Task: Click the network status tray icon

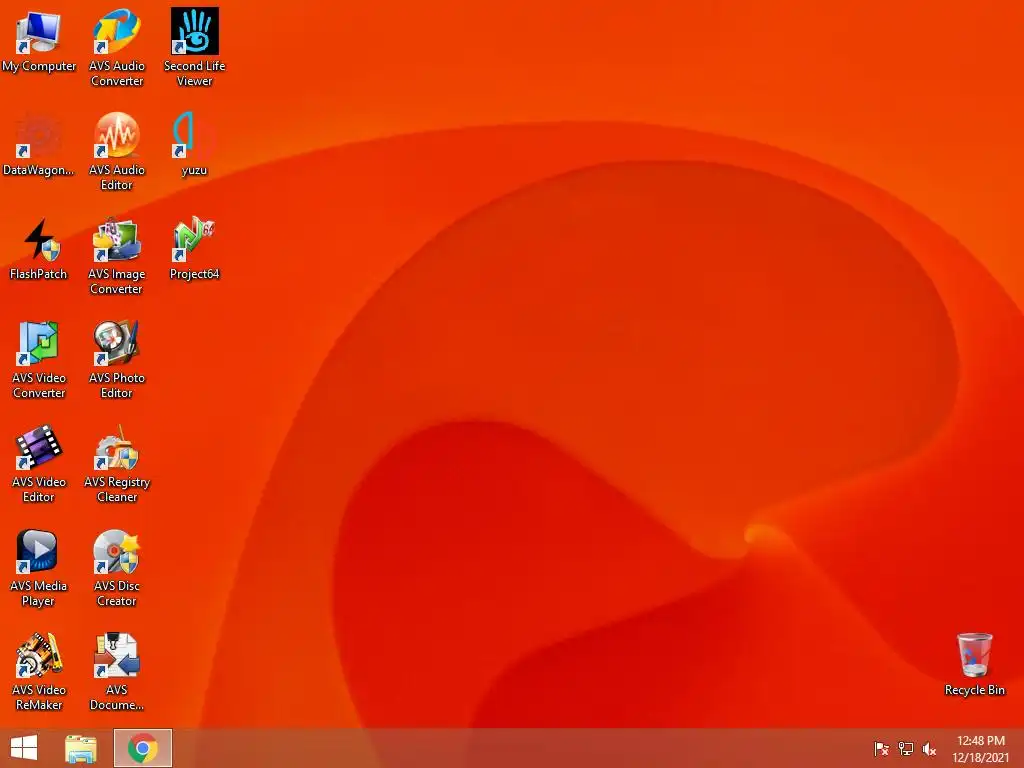Action: 906,748
